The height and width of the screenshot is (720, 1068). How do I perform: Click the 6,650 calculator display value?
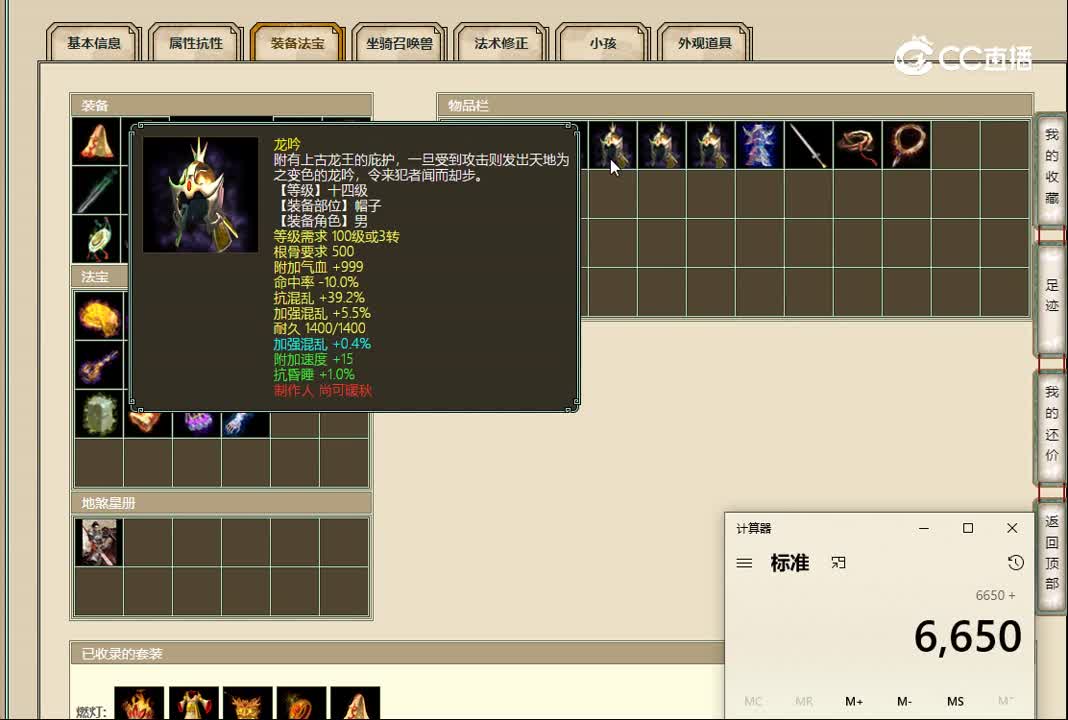(967, 637)
